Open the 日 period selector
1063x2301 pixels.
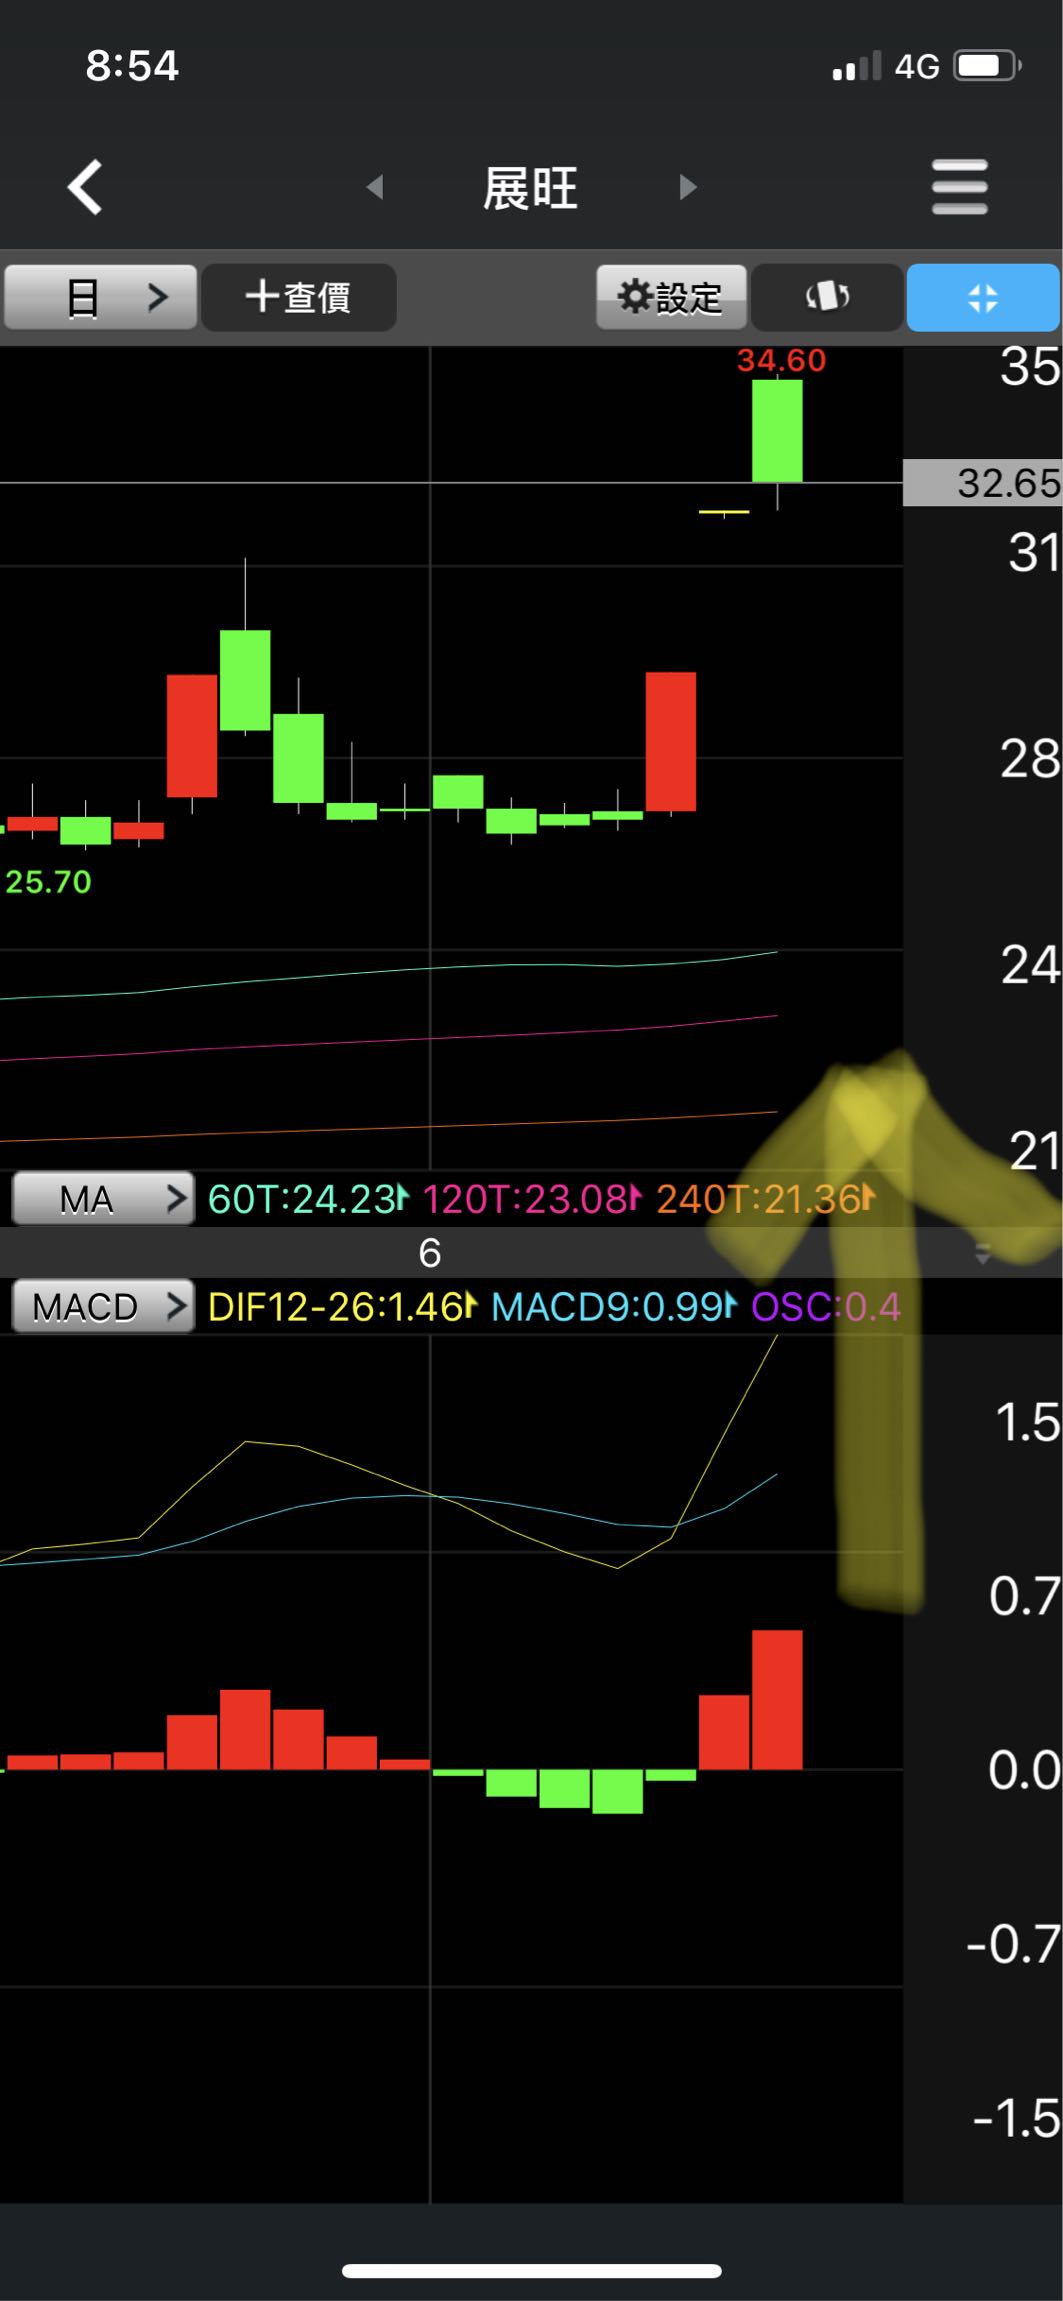100,297
